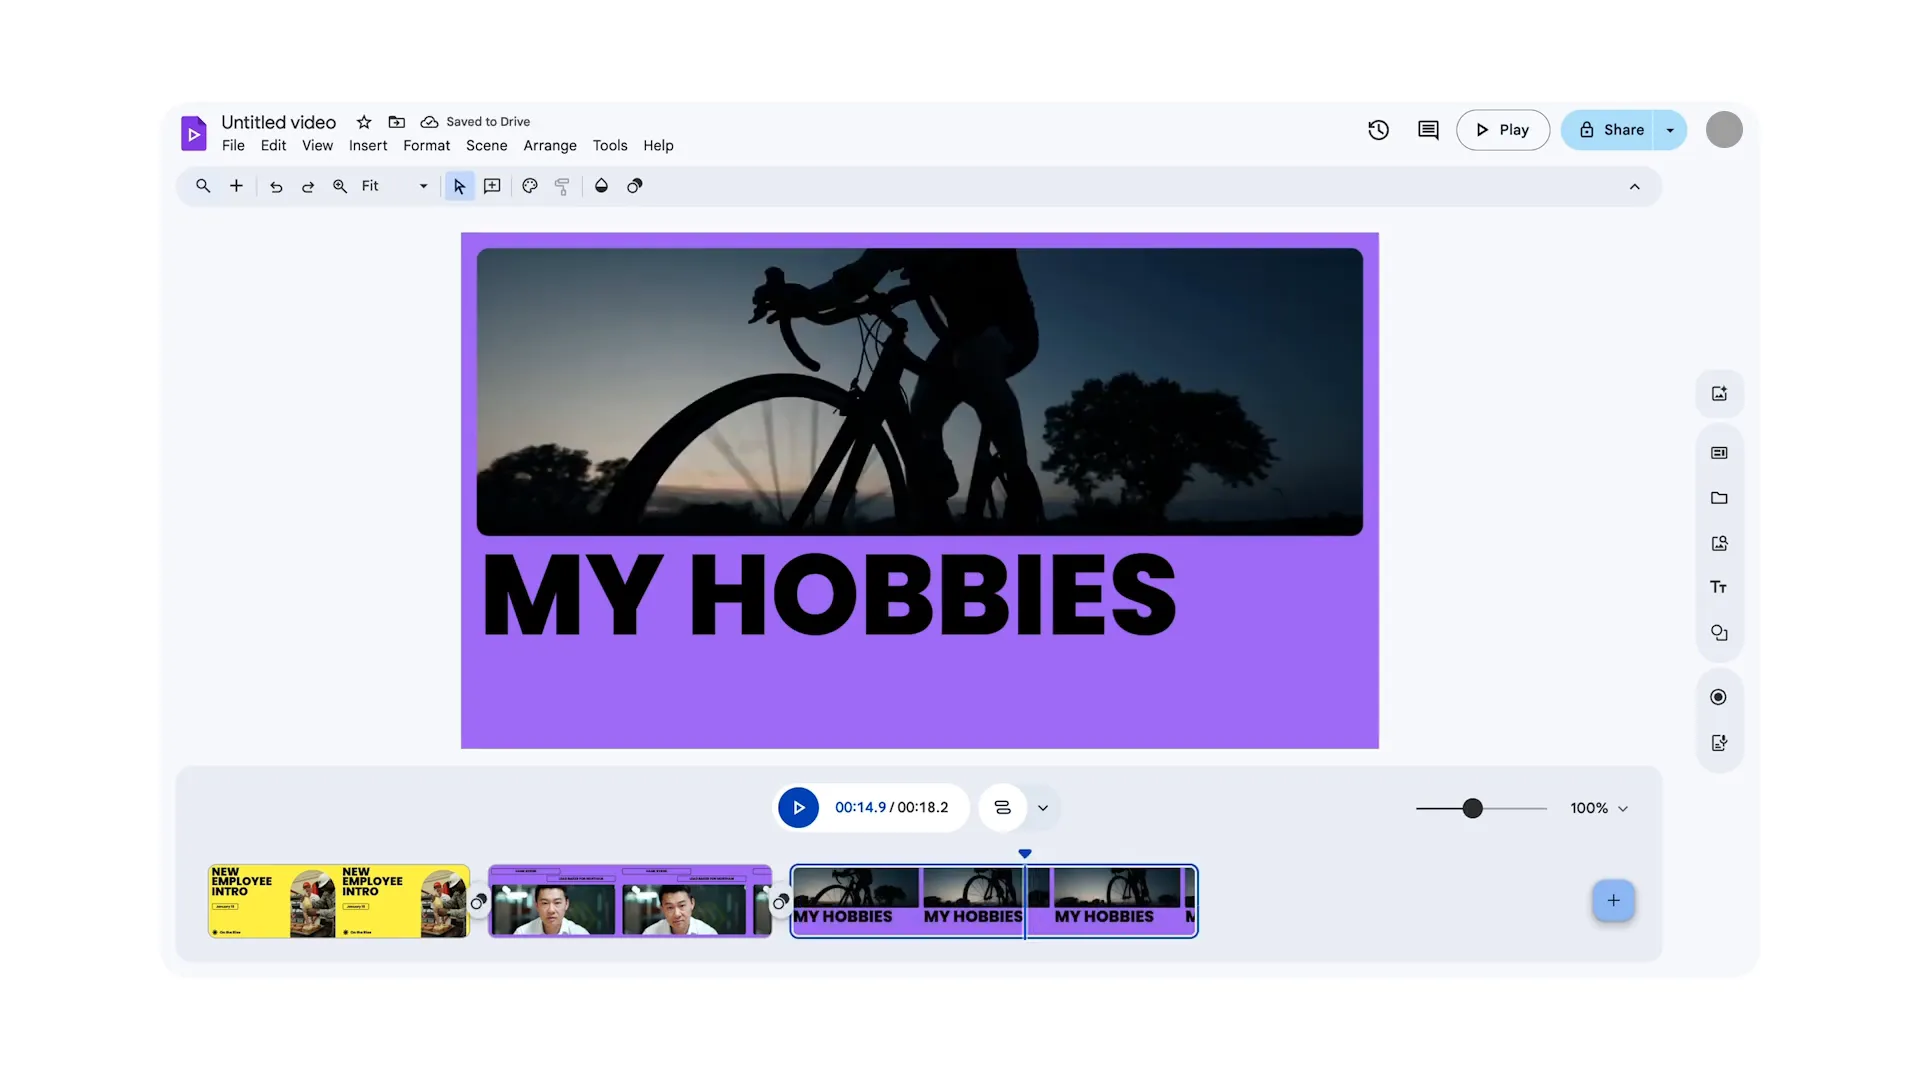
Task: Click the redo arrow in toolbar
Action: (x=306, y=186)
